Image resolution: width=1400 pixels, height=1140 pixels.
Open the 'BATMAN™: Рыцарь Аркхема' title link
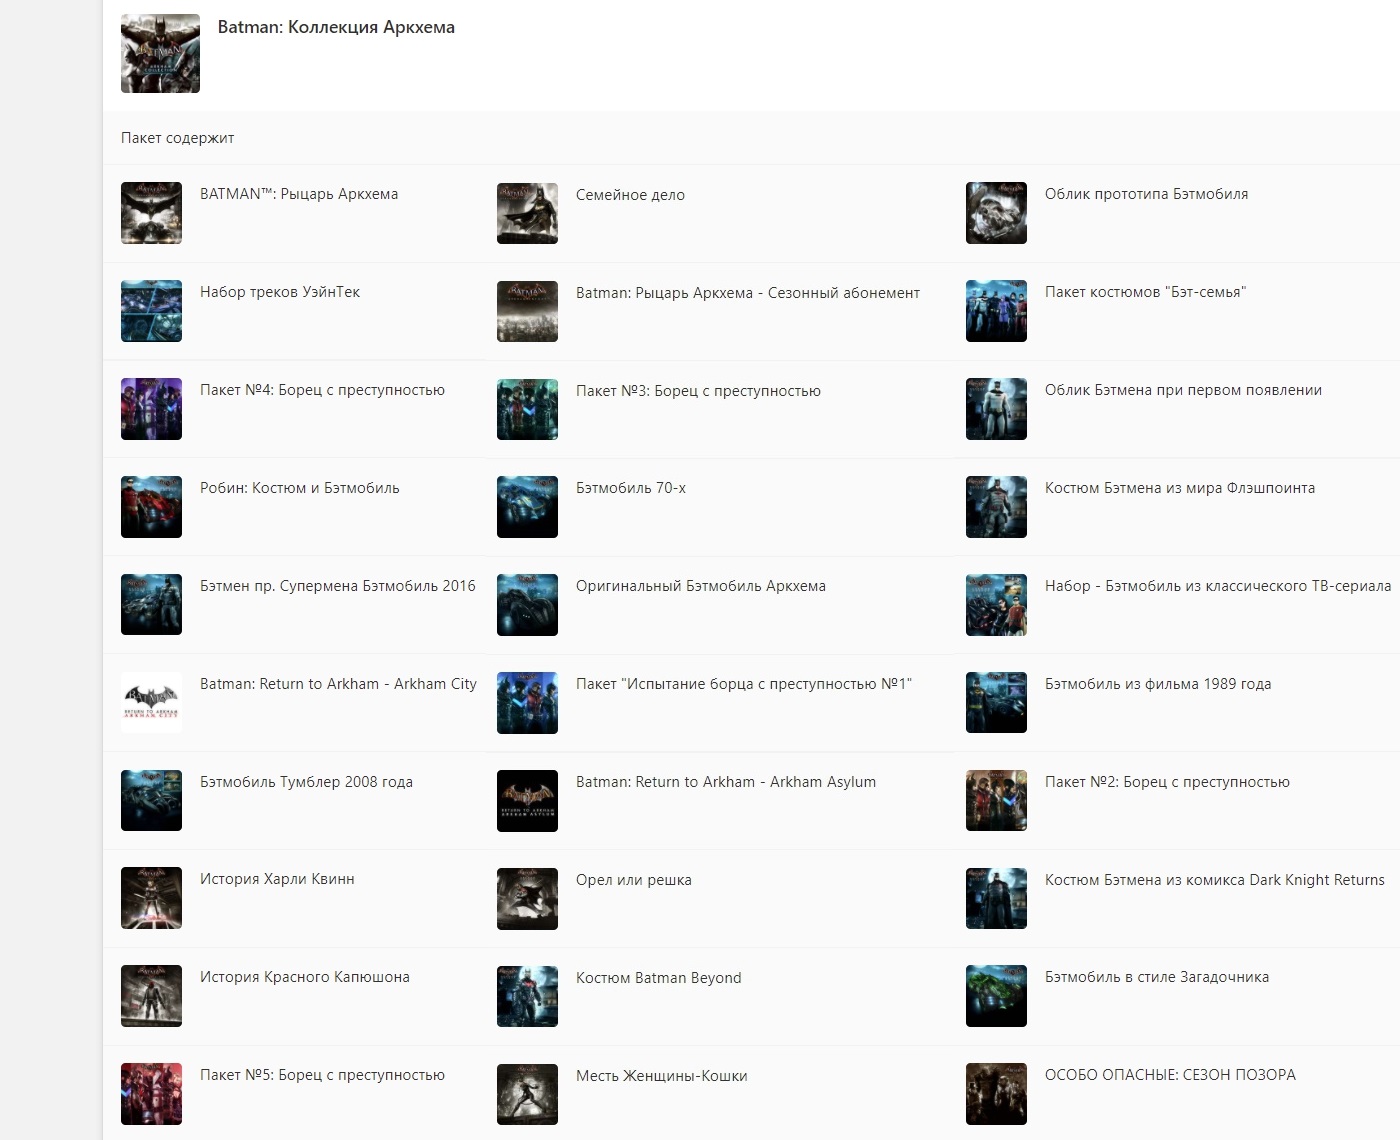tap(299, 194)
